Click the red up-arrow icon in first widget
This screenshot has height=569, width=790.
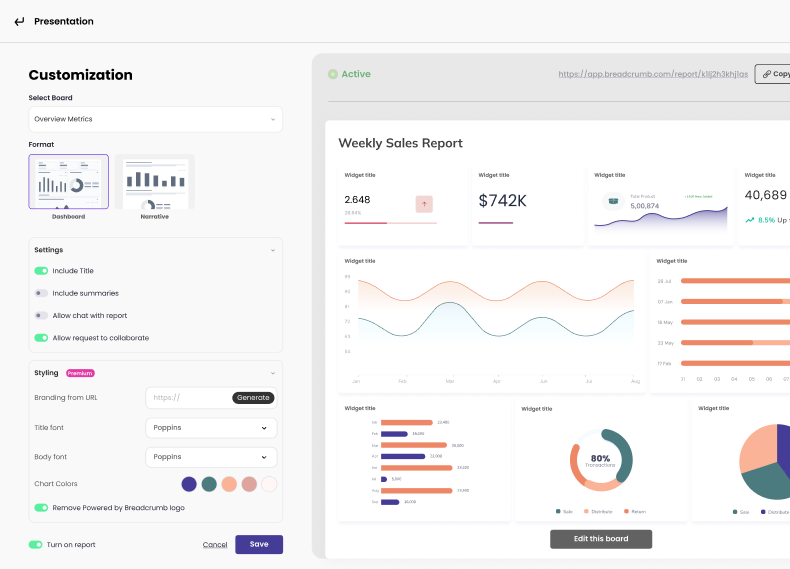point(424,204)
